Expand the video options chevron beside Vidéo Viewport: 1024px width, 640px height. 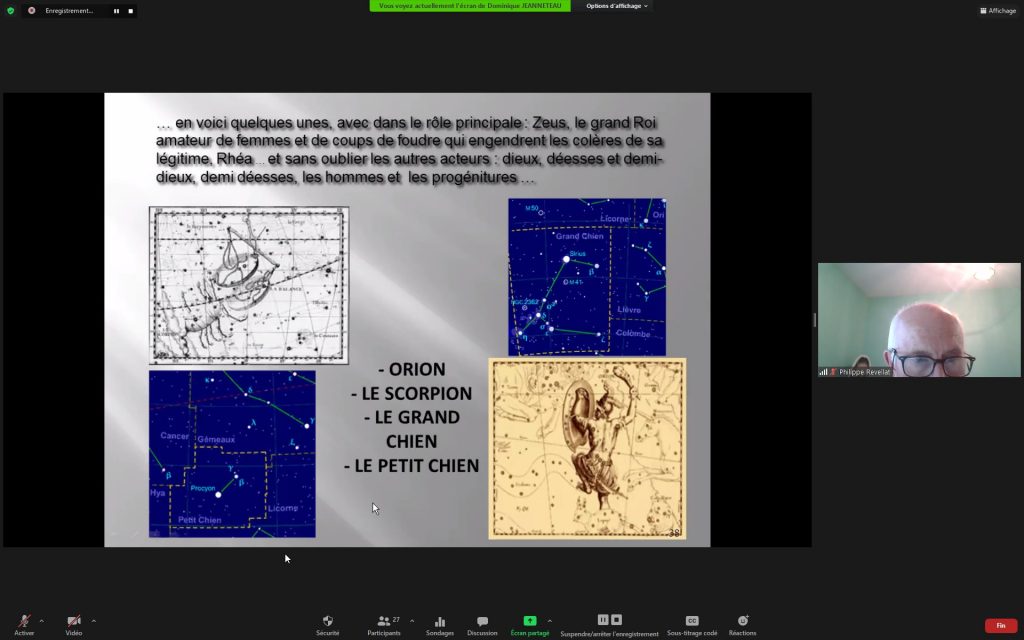93,621
